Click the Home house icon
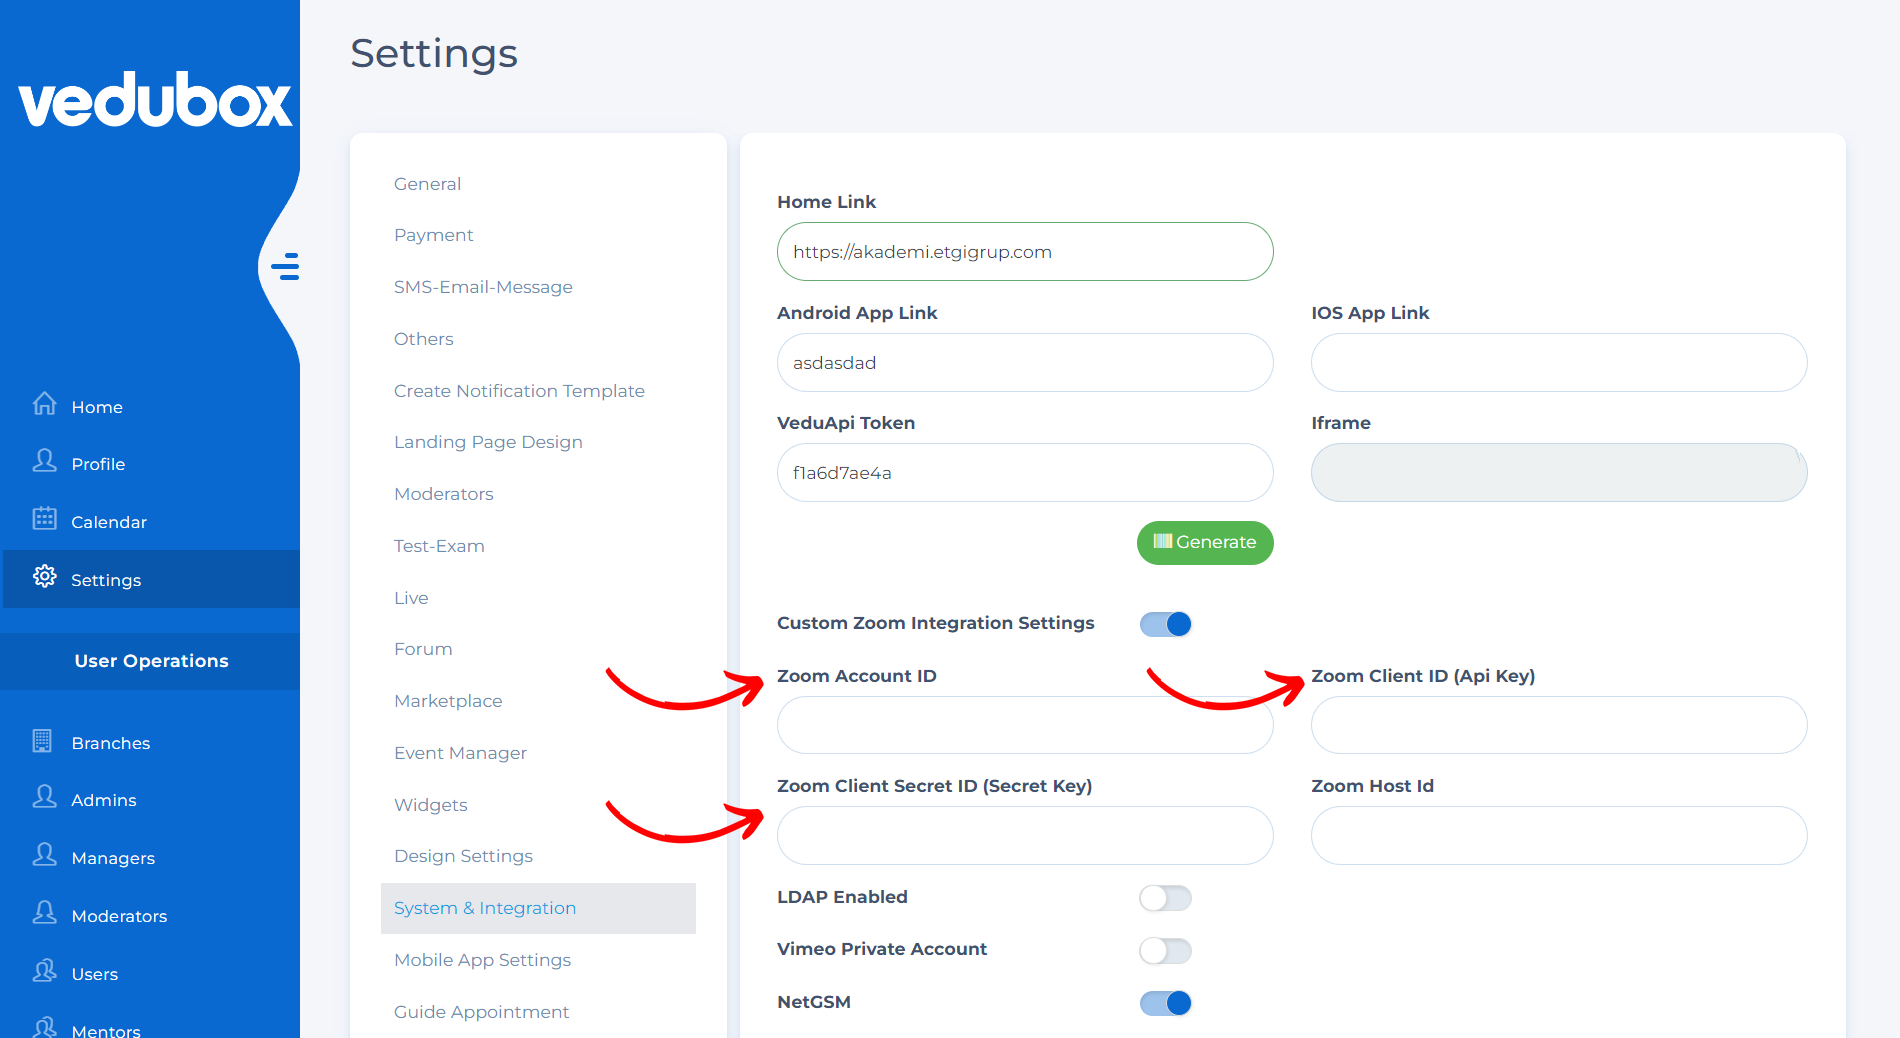 [45, 404]
